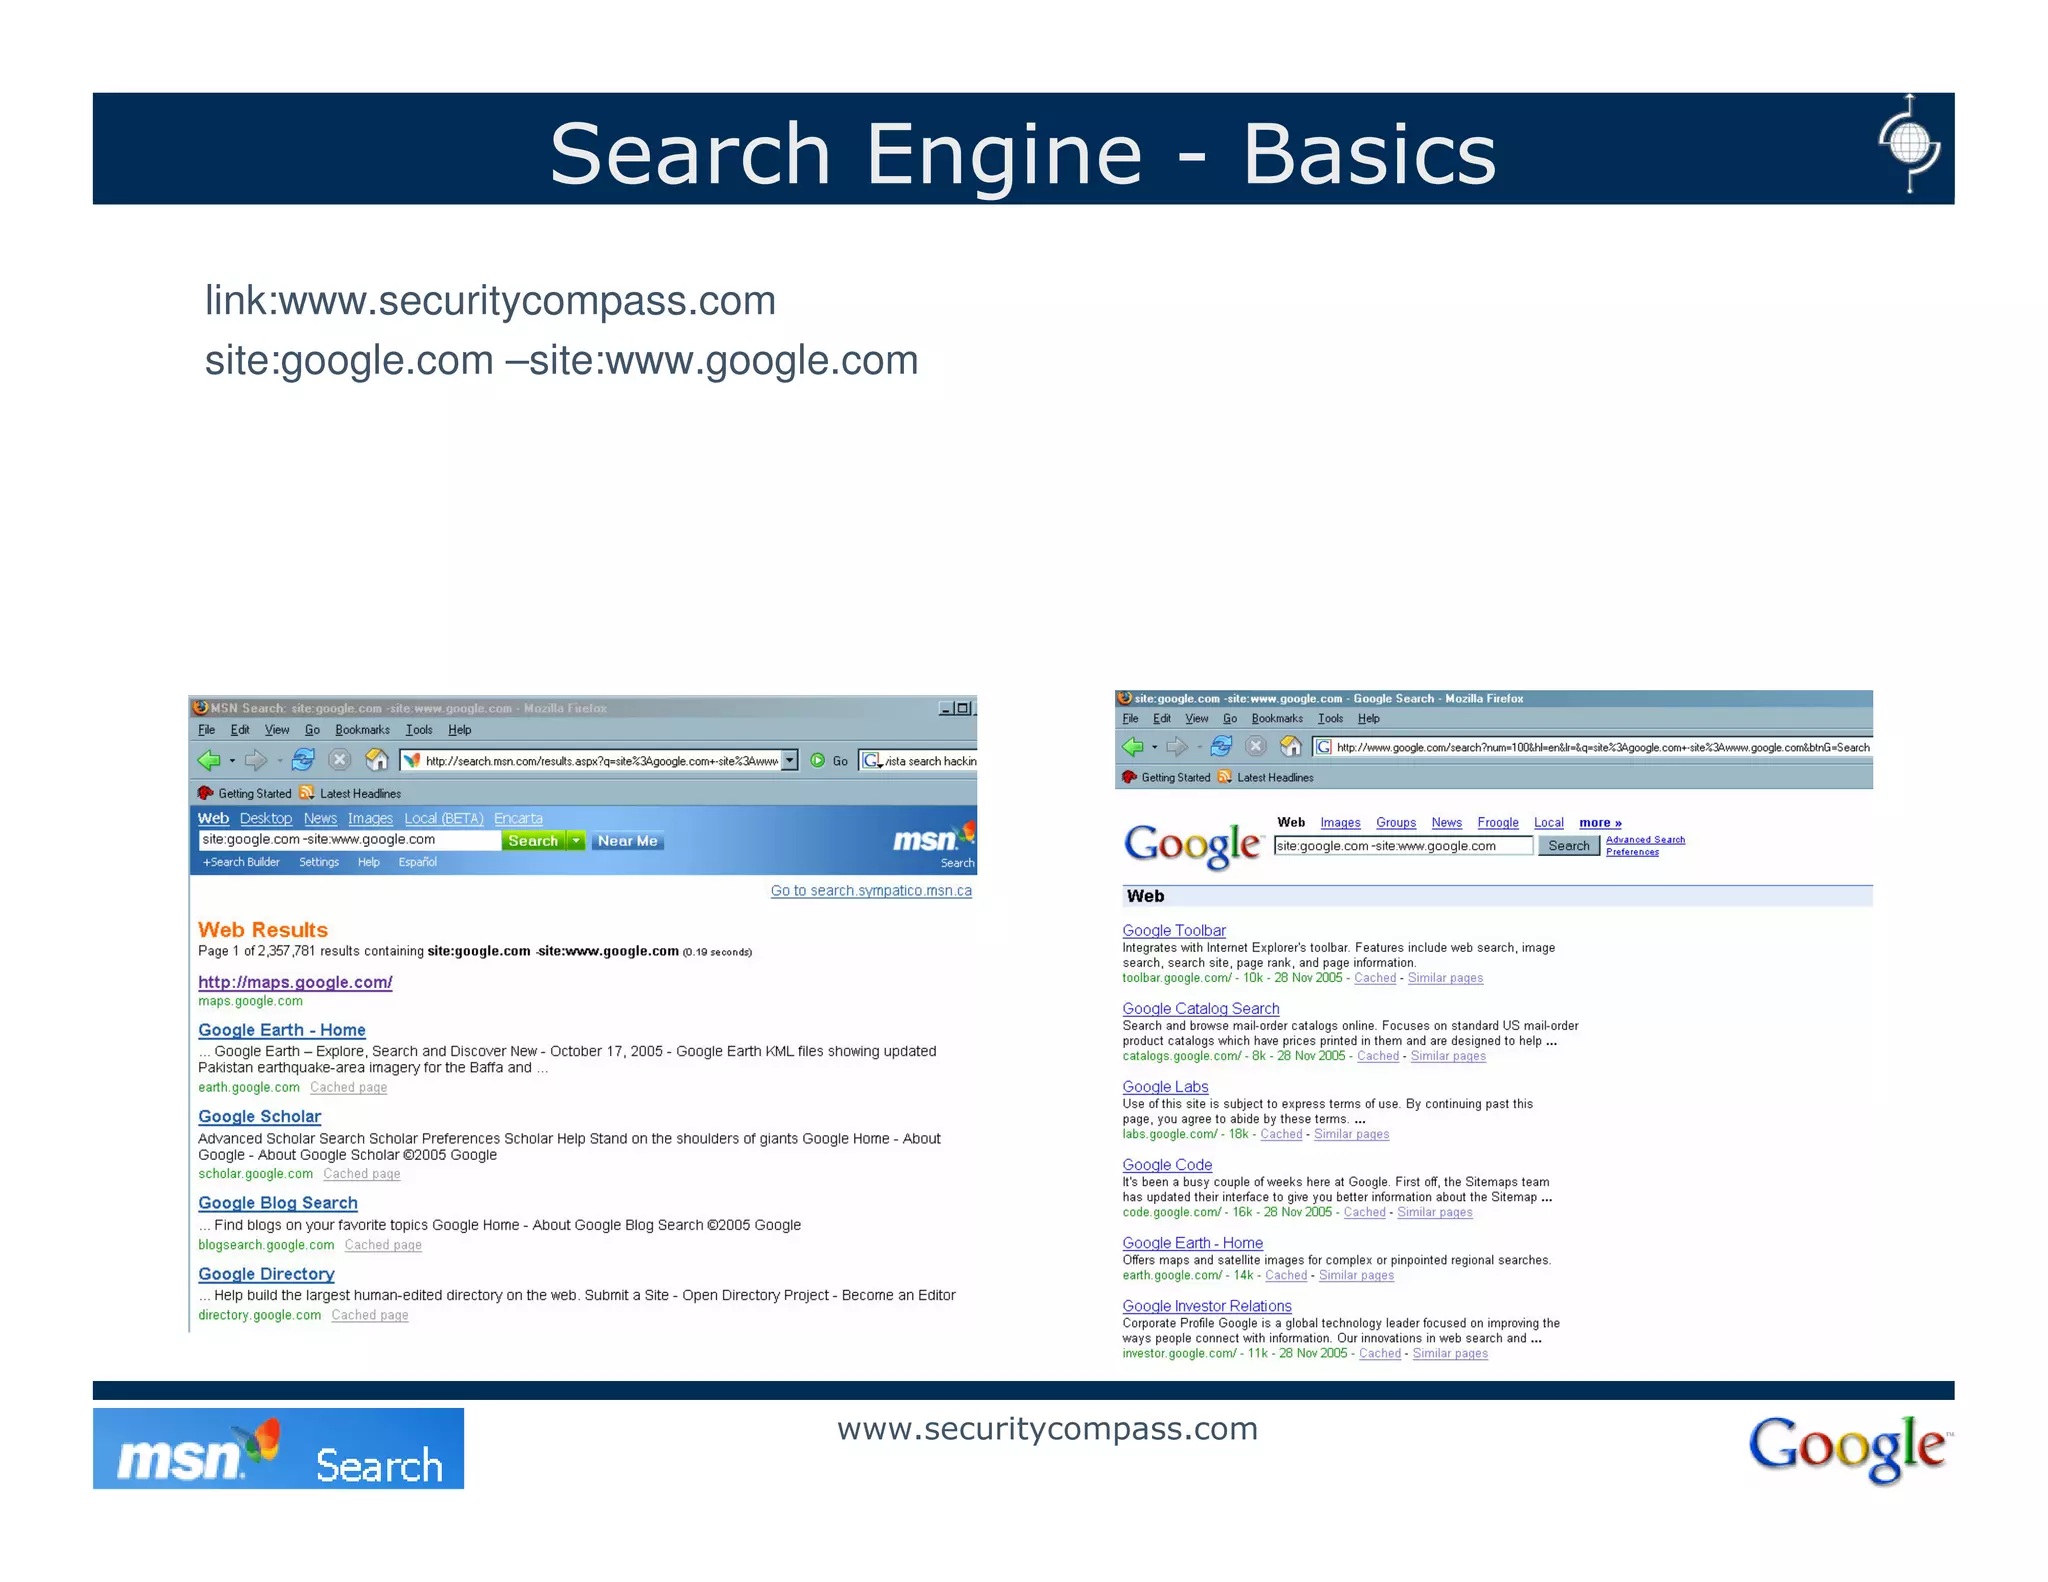Click Forward arrow in Google Search window
Viewport: 2048px width, 1582px height.
1177,747
